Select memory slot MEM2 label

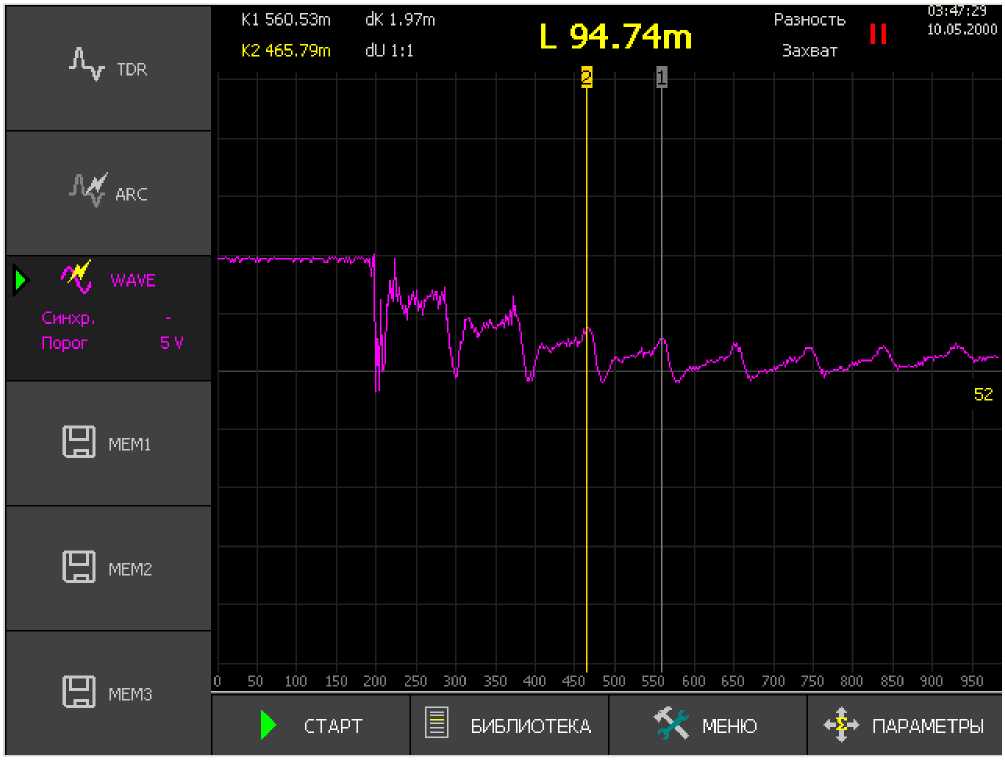click(x=130, y=569)
